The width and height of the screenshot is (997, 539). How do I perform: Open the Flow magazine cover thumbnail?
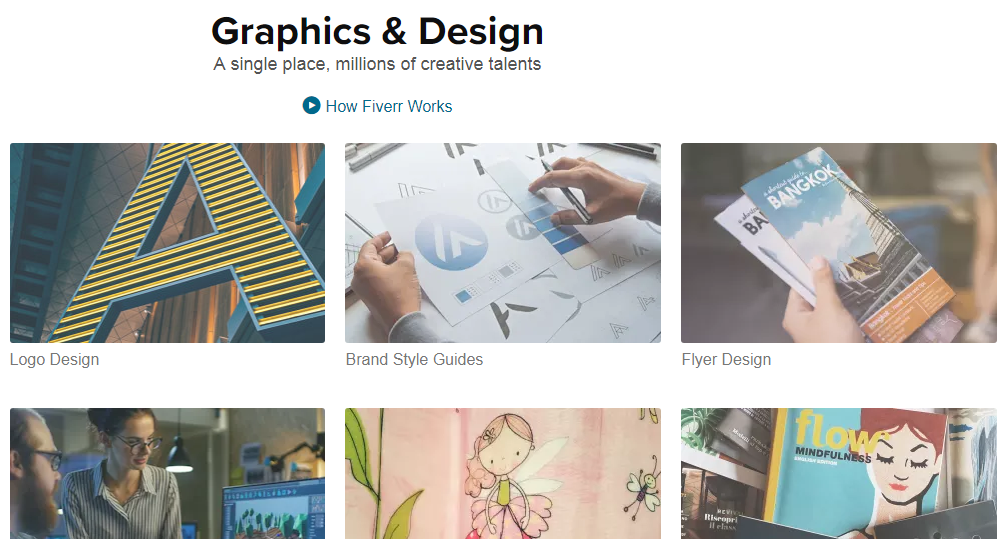tap(838, 473)
